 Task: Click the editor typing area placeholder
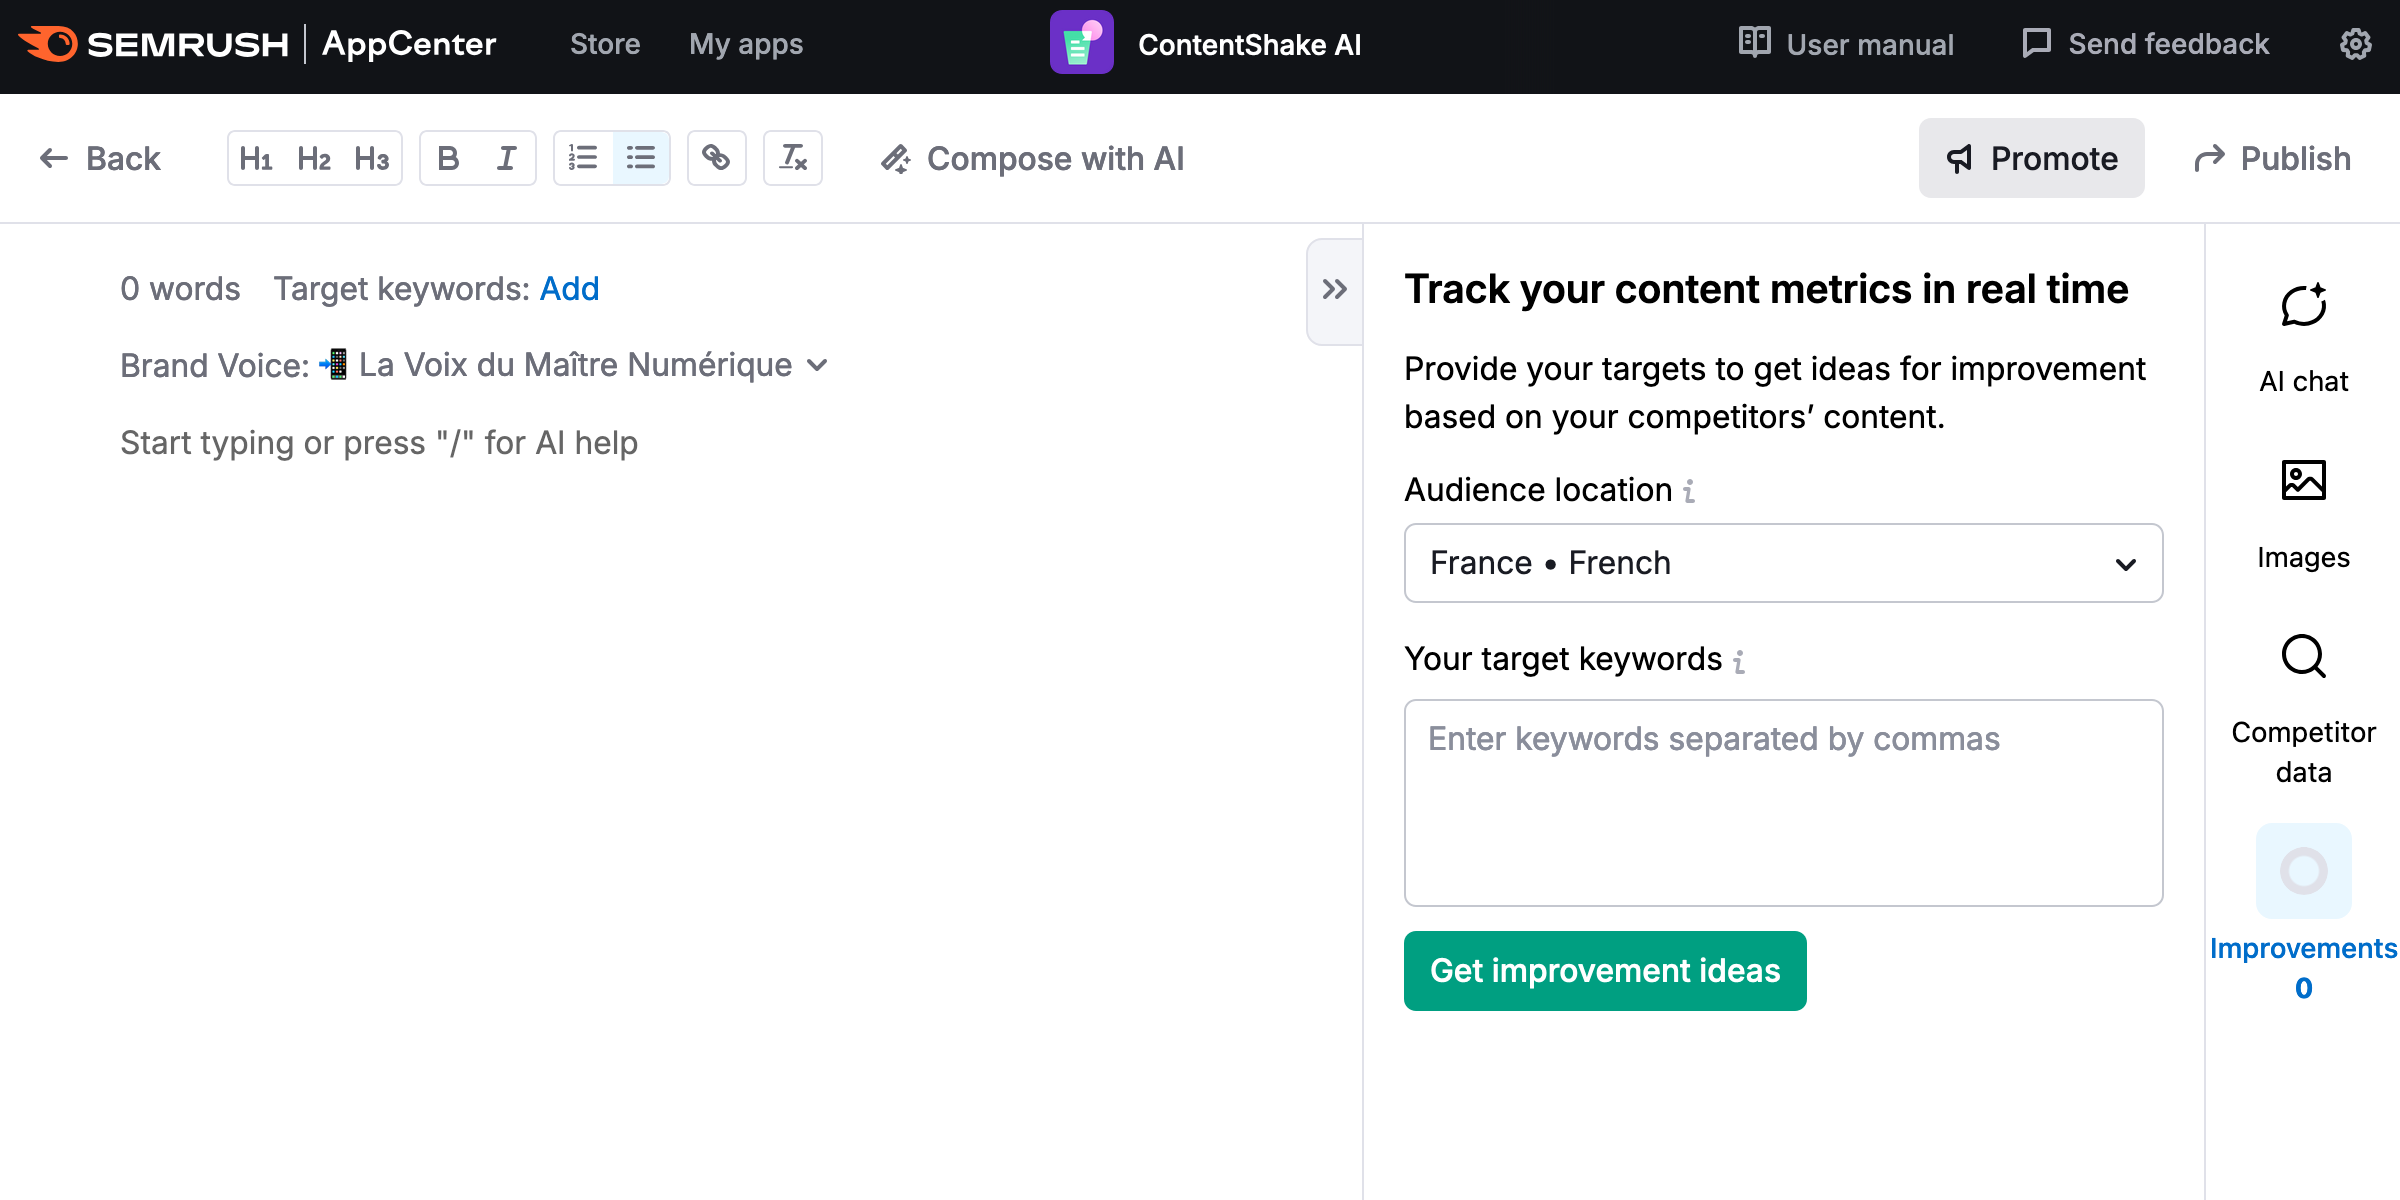379,443
